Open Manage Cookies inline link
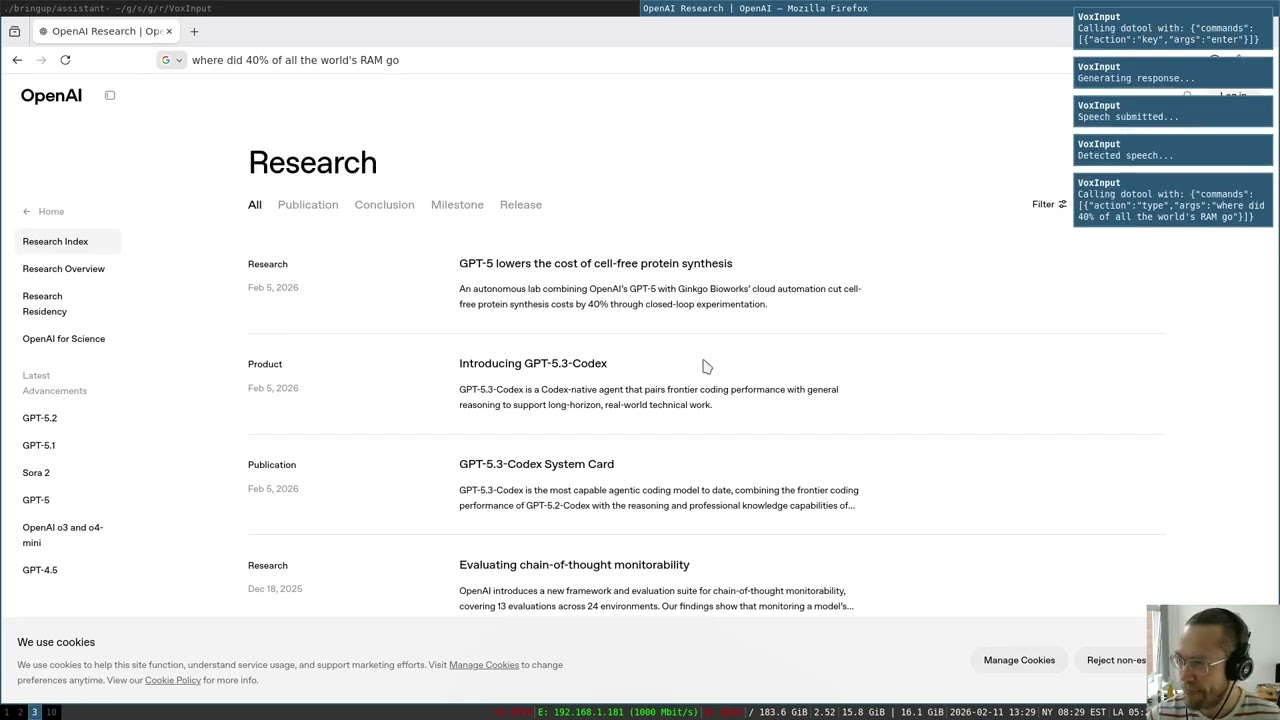 484,665
